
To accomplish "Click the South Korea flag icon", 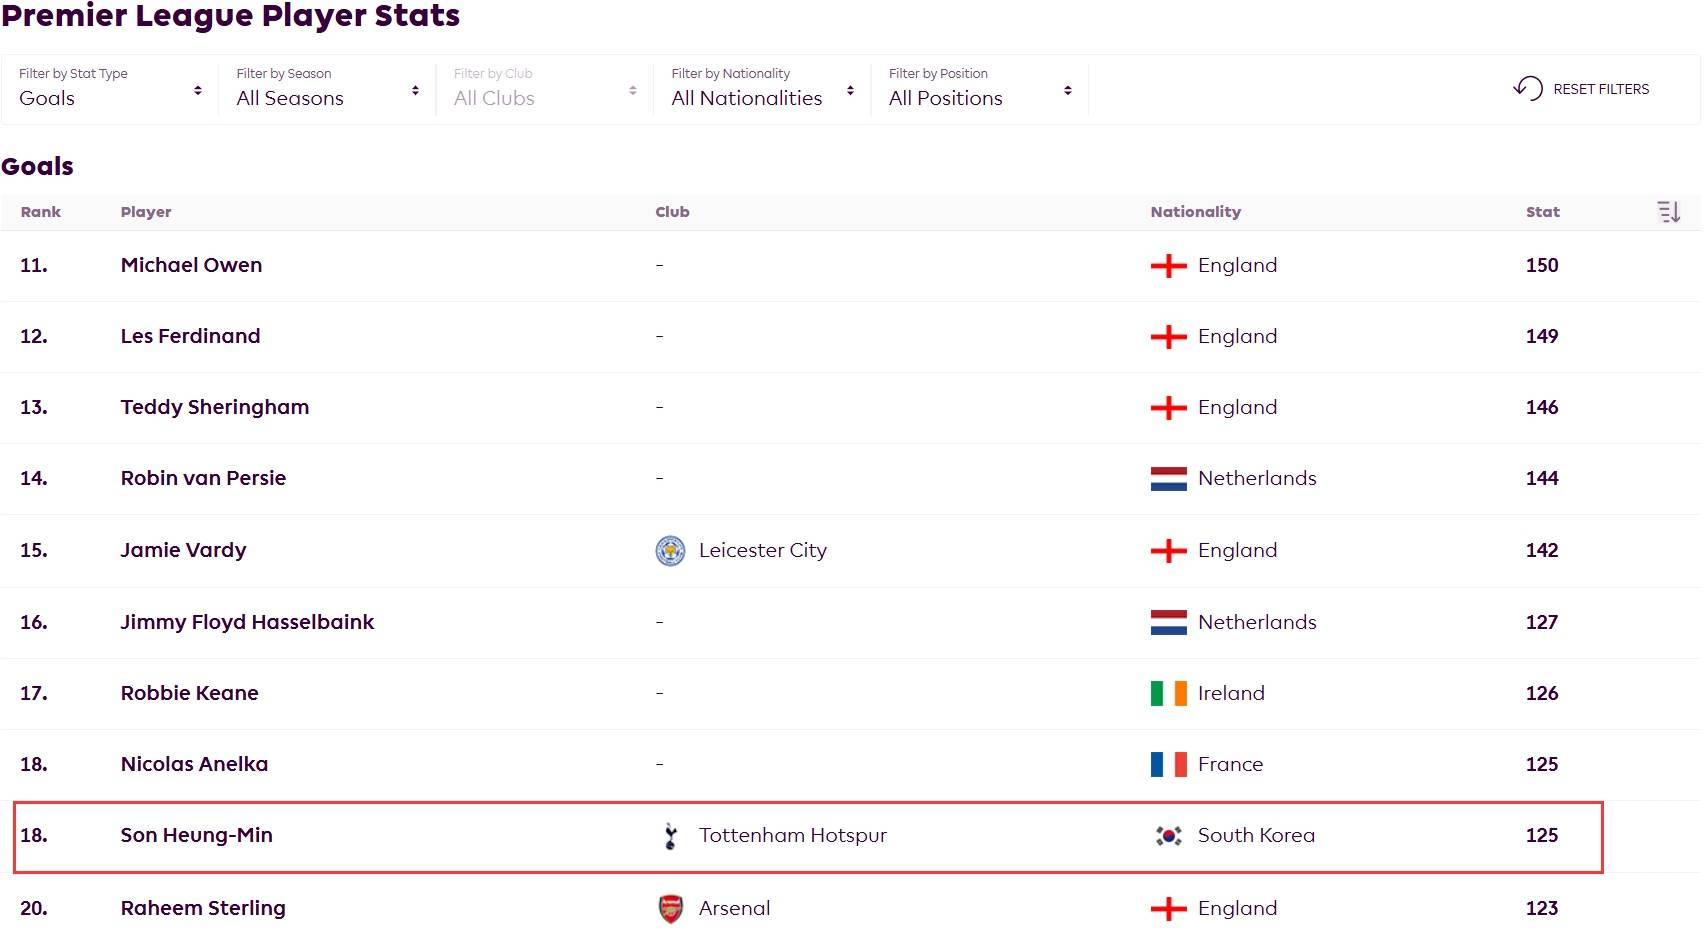I will 1168,836.
